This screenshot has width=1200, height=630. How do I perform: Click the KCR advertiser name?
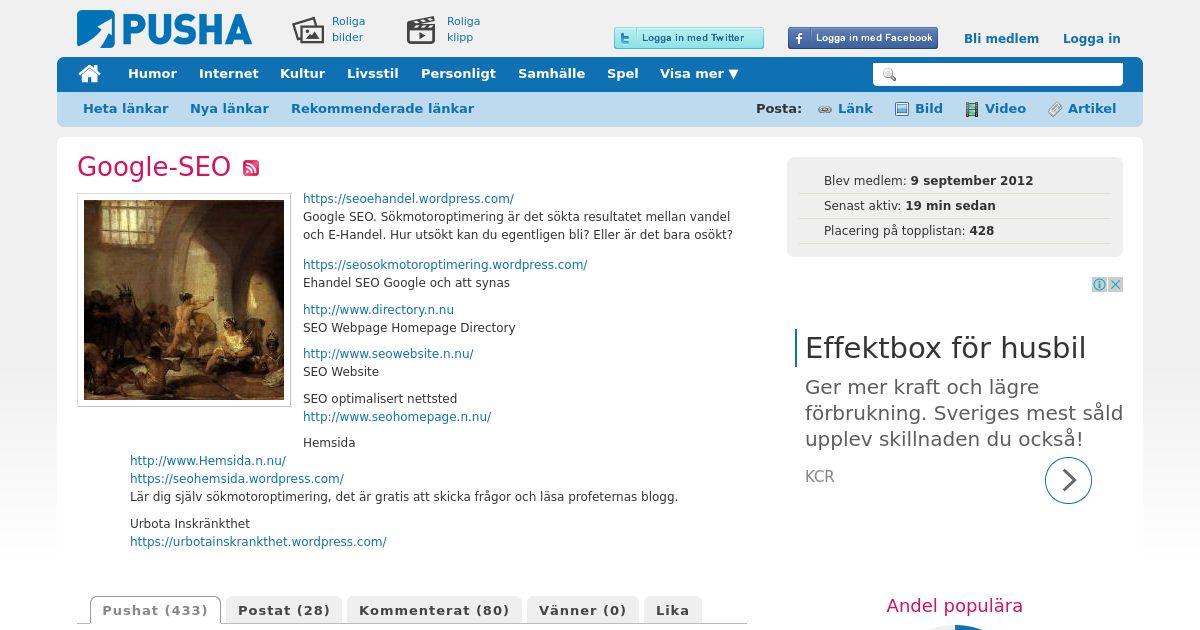pyautogui.click(x=819, y=477)
